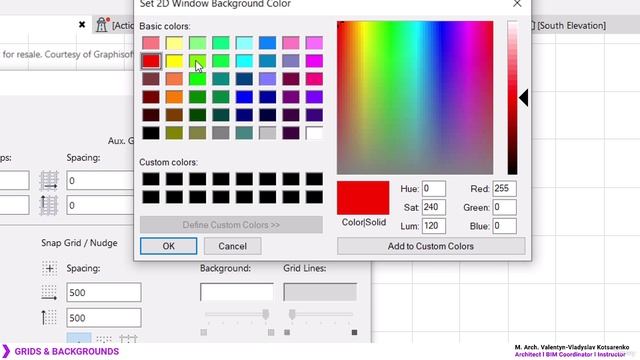Select the white swatch ending the last Basic row
Image resolution: width=640 pixels, height=360 pixels.
pos(314,133)
